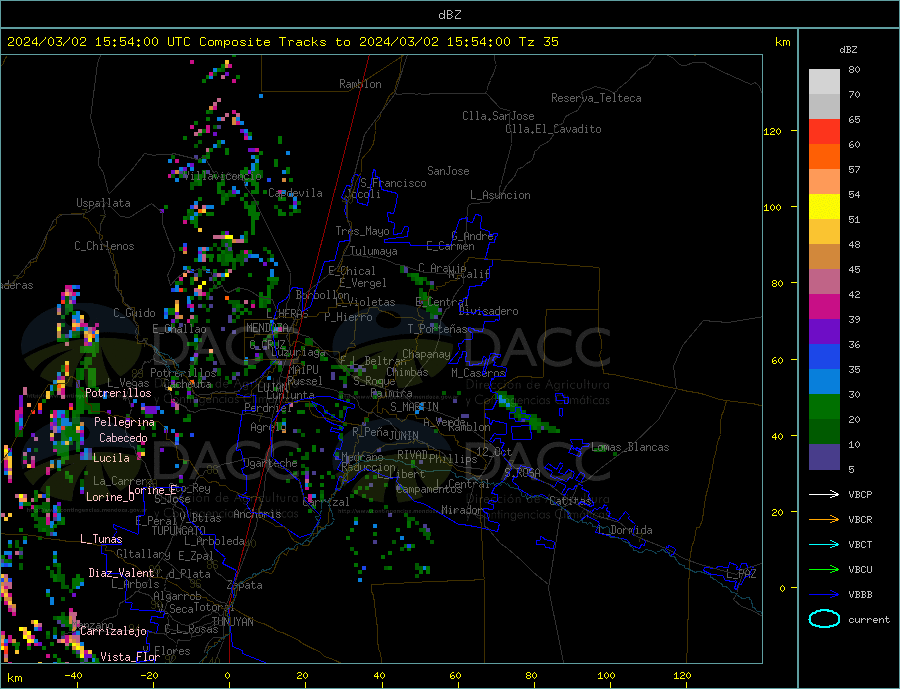Click the light gray 70 dBZ swatch

tap(824, 82)
